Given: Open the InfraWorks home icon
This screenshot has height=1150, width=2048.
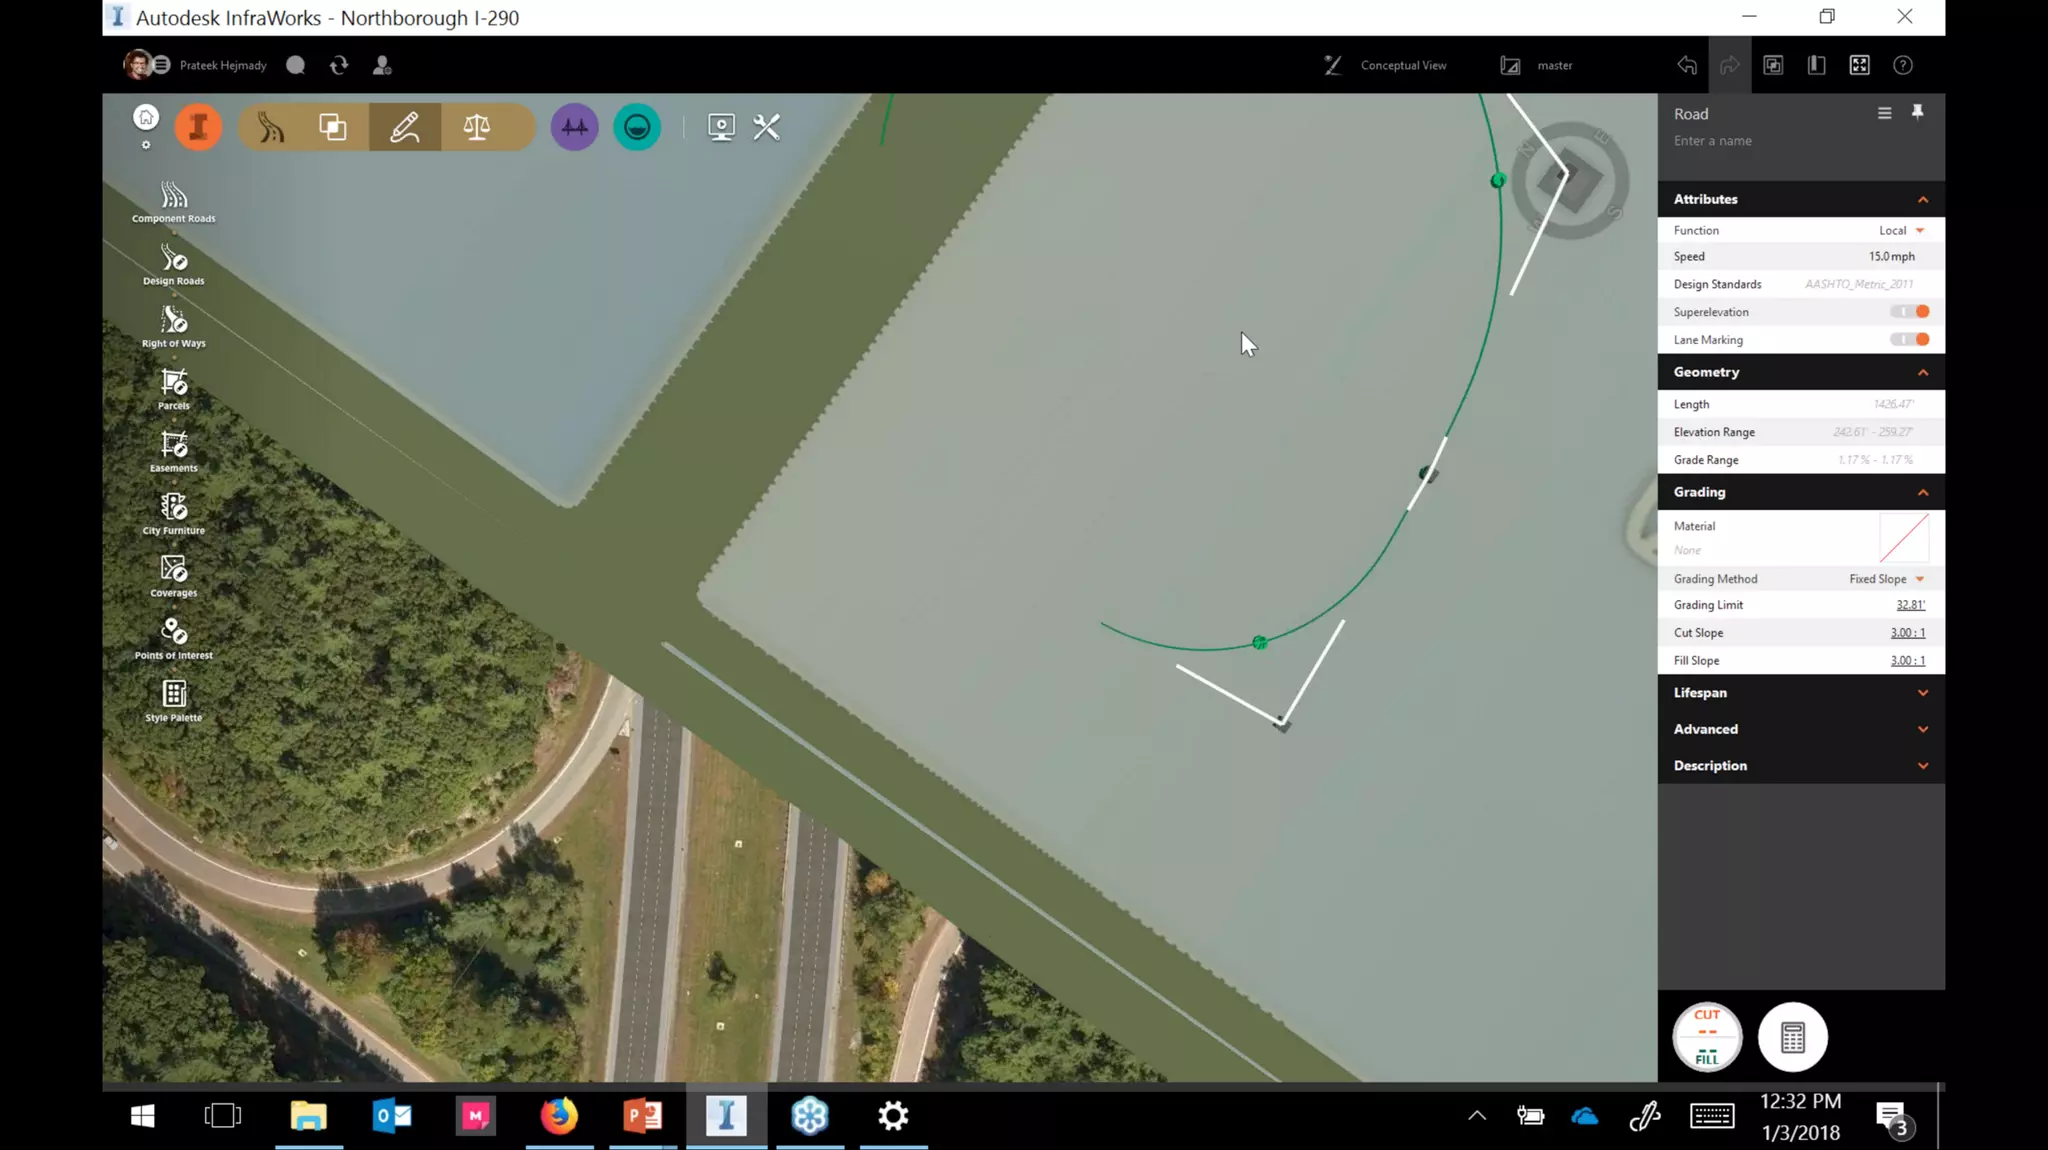Looking at the screenshot, I should (146, 118).
